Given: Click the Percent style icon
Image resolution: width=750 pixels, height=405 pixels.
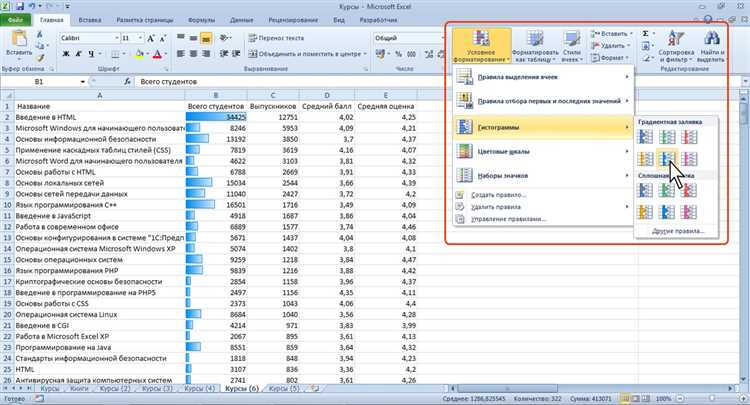Looking at the screenshot, I should click(398, 54).
